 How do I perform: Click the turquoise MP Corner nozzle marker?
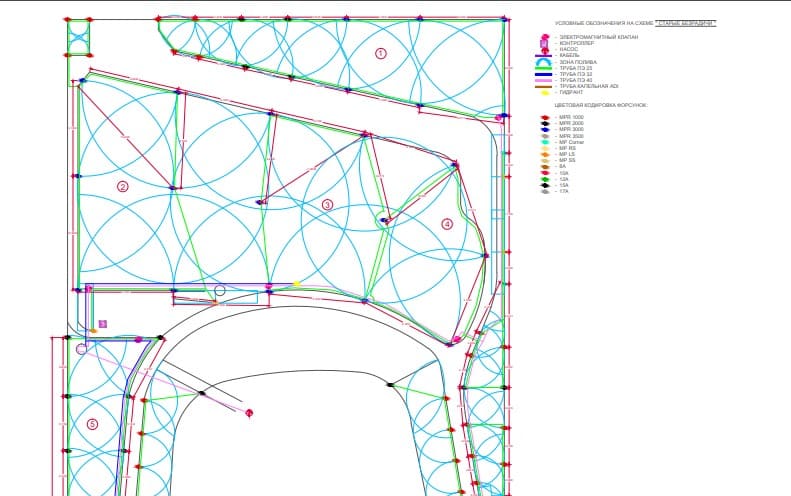[545, 142]
